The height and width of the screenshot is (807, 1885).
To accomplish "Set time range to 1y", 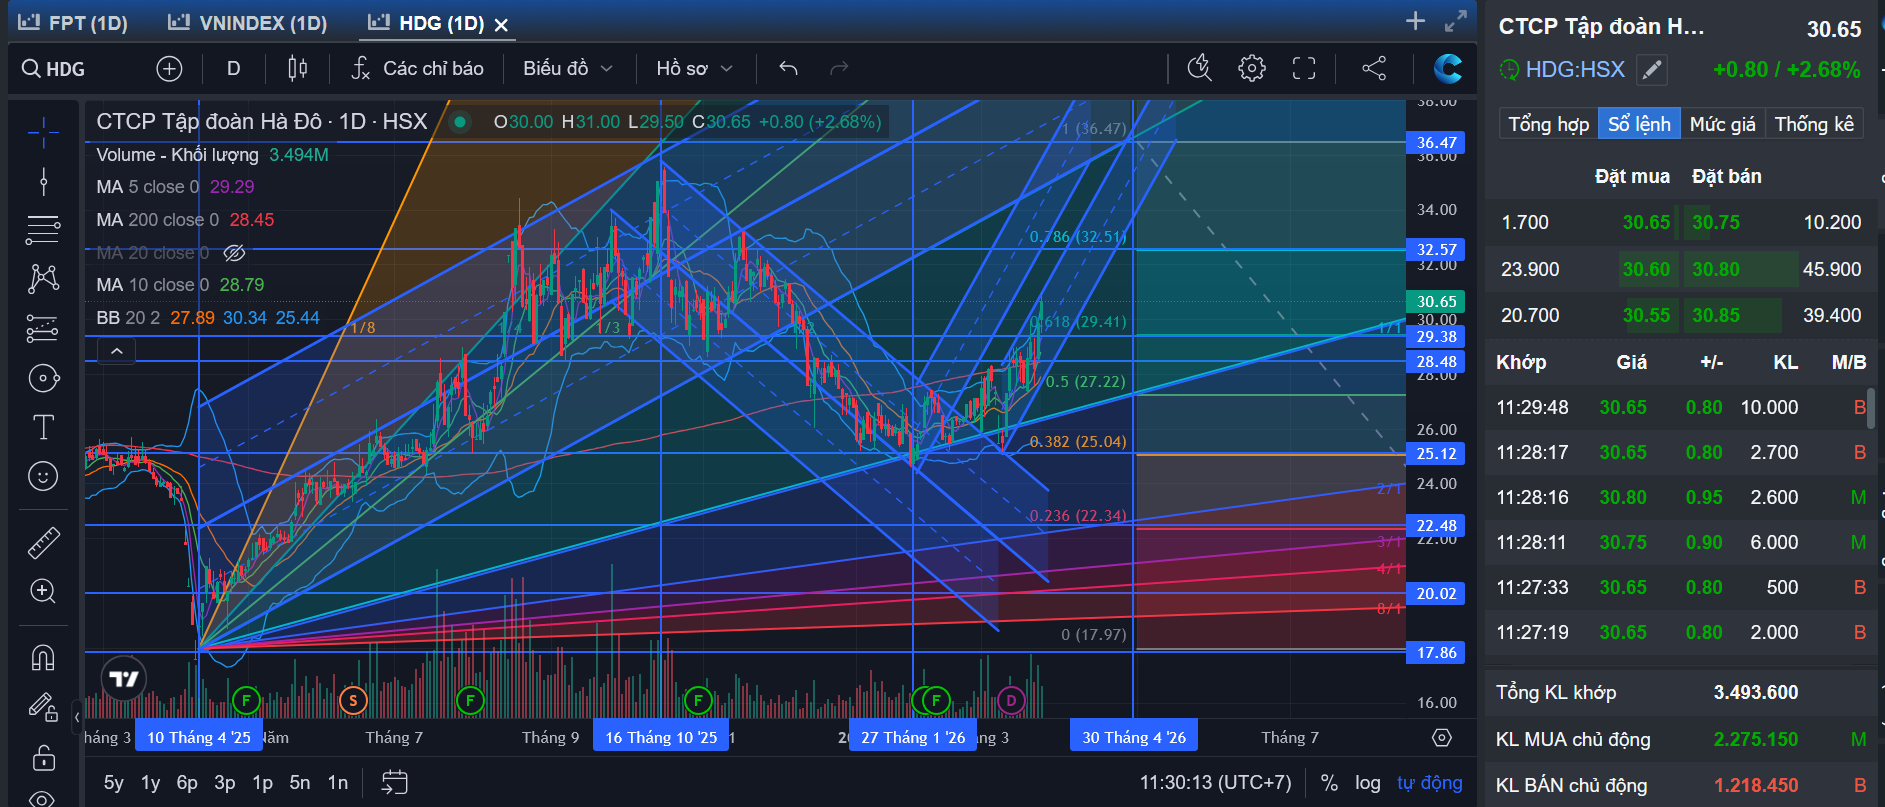I will click(x=150, y=782).
